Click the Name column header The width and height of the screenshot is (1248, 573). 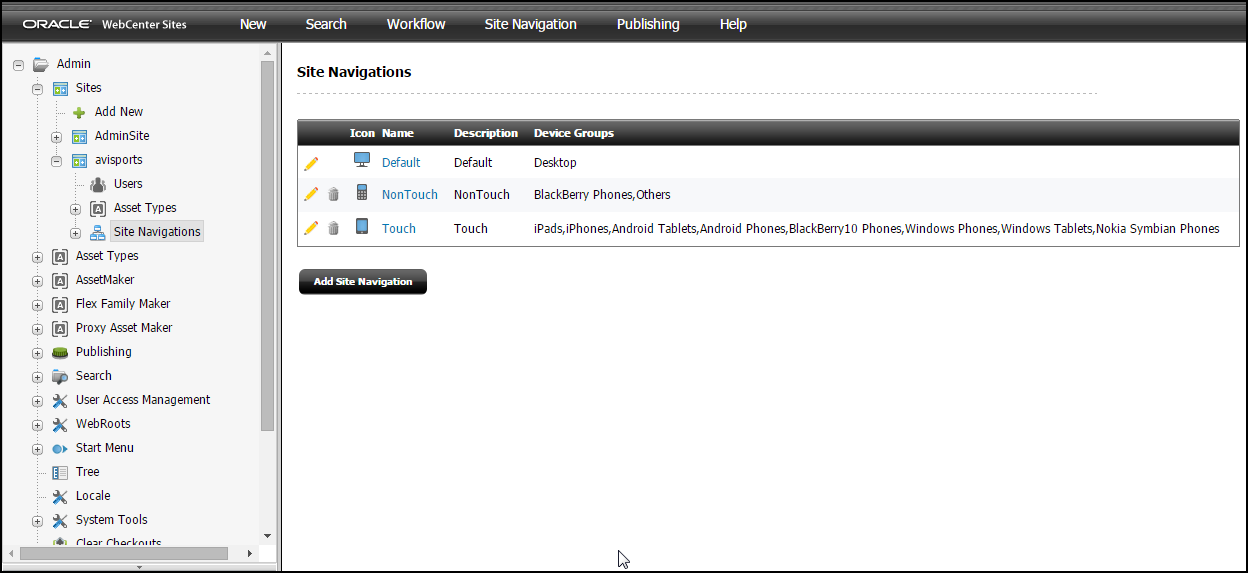(398, 133)
